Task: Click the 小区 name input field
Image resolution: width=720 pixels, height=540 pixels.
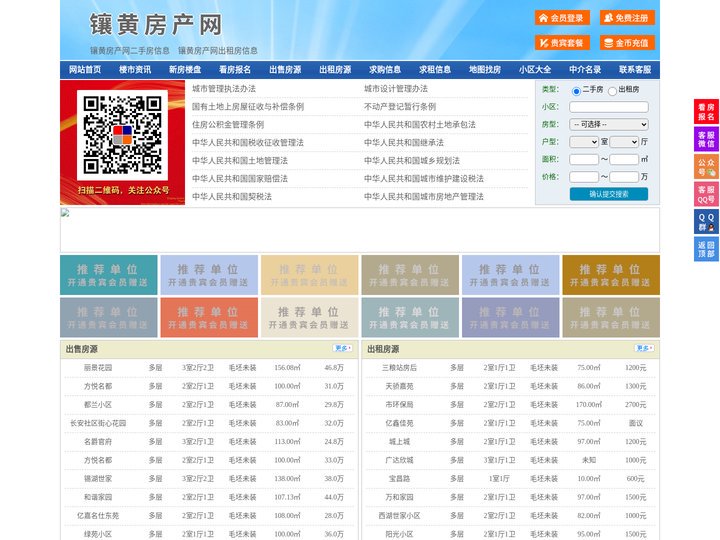Action: pyautogui.click(x=609, y=107)
